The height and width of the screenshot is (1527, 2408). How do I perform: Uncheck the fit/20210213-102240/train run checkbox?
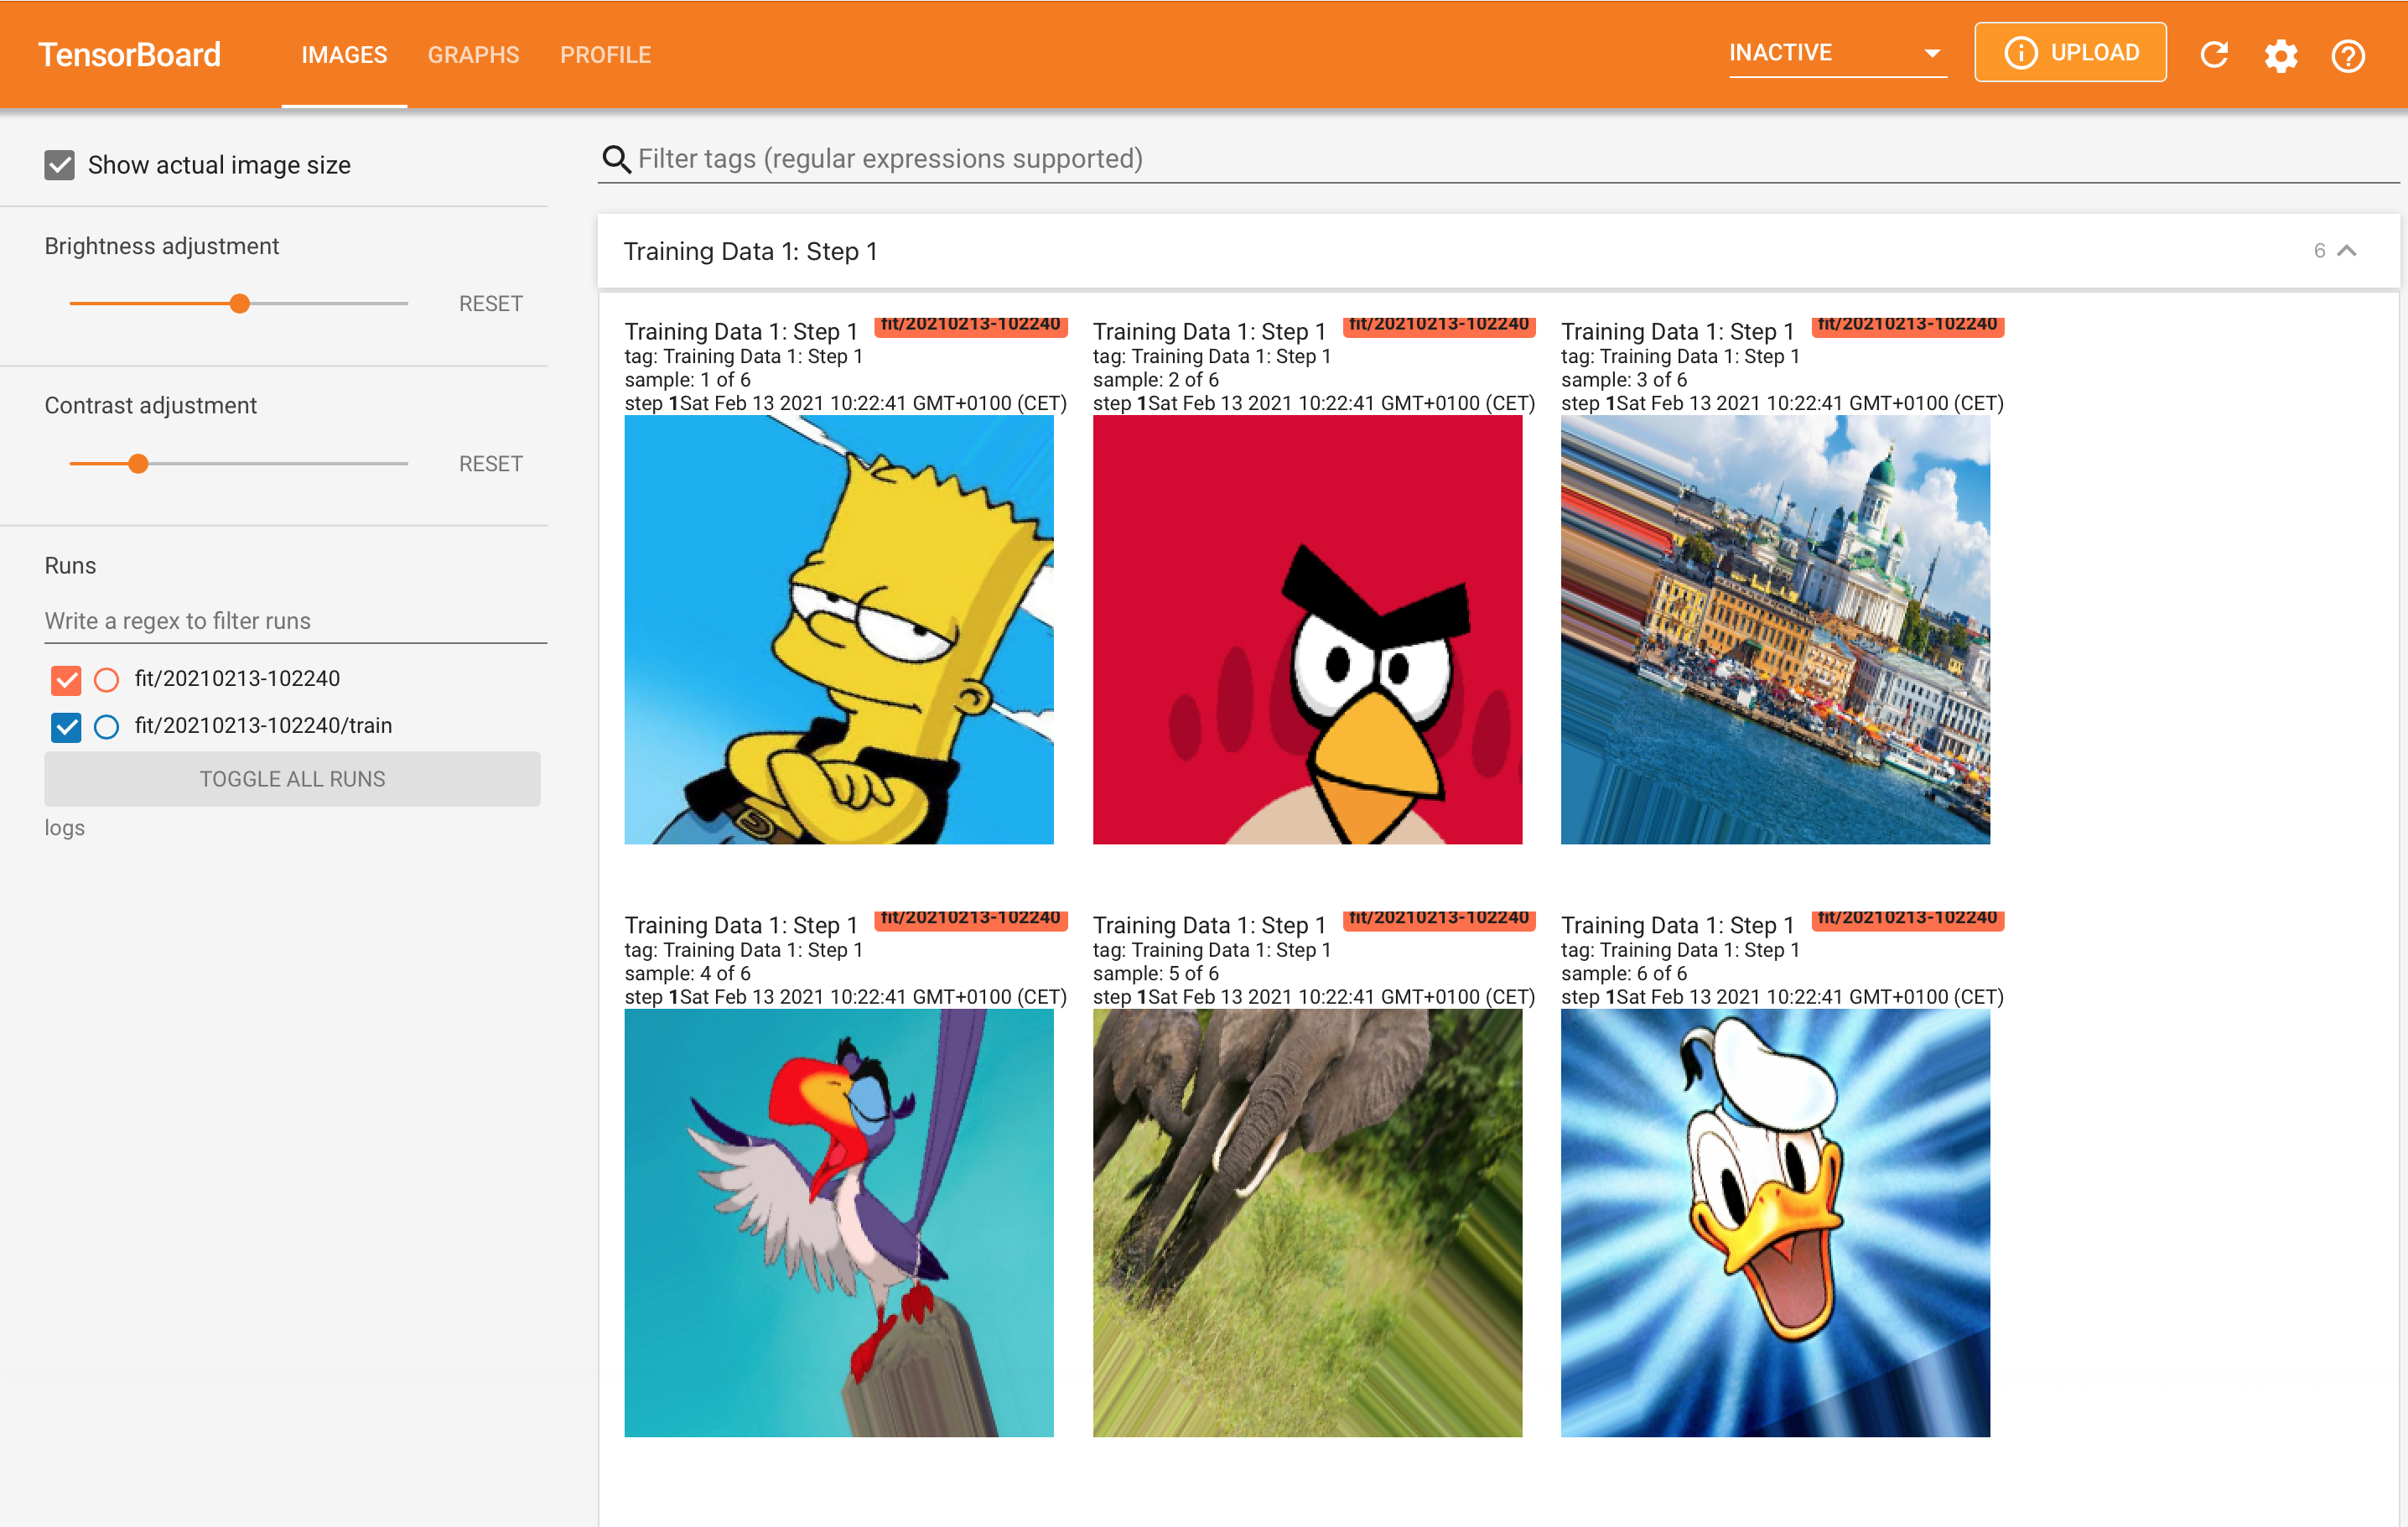pyautogui.click(x=66, y=727)
